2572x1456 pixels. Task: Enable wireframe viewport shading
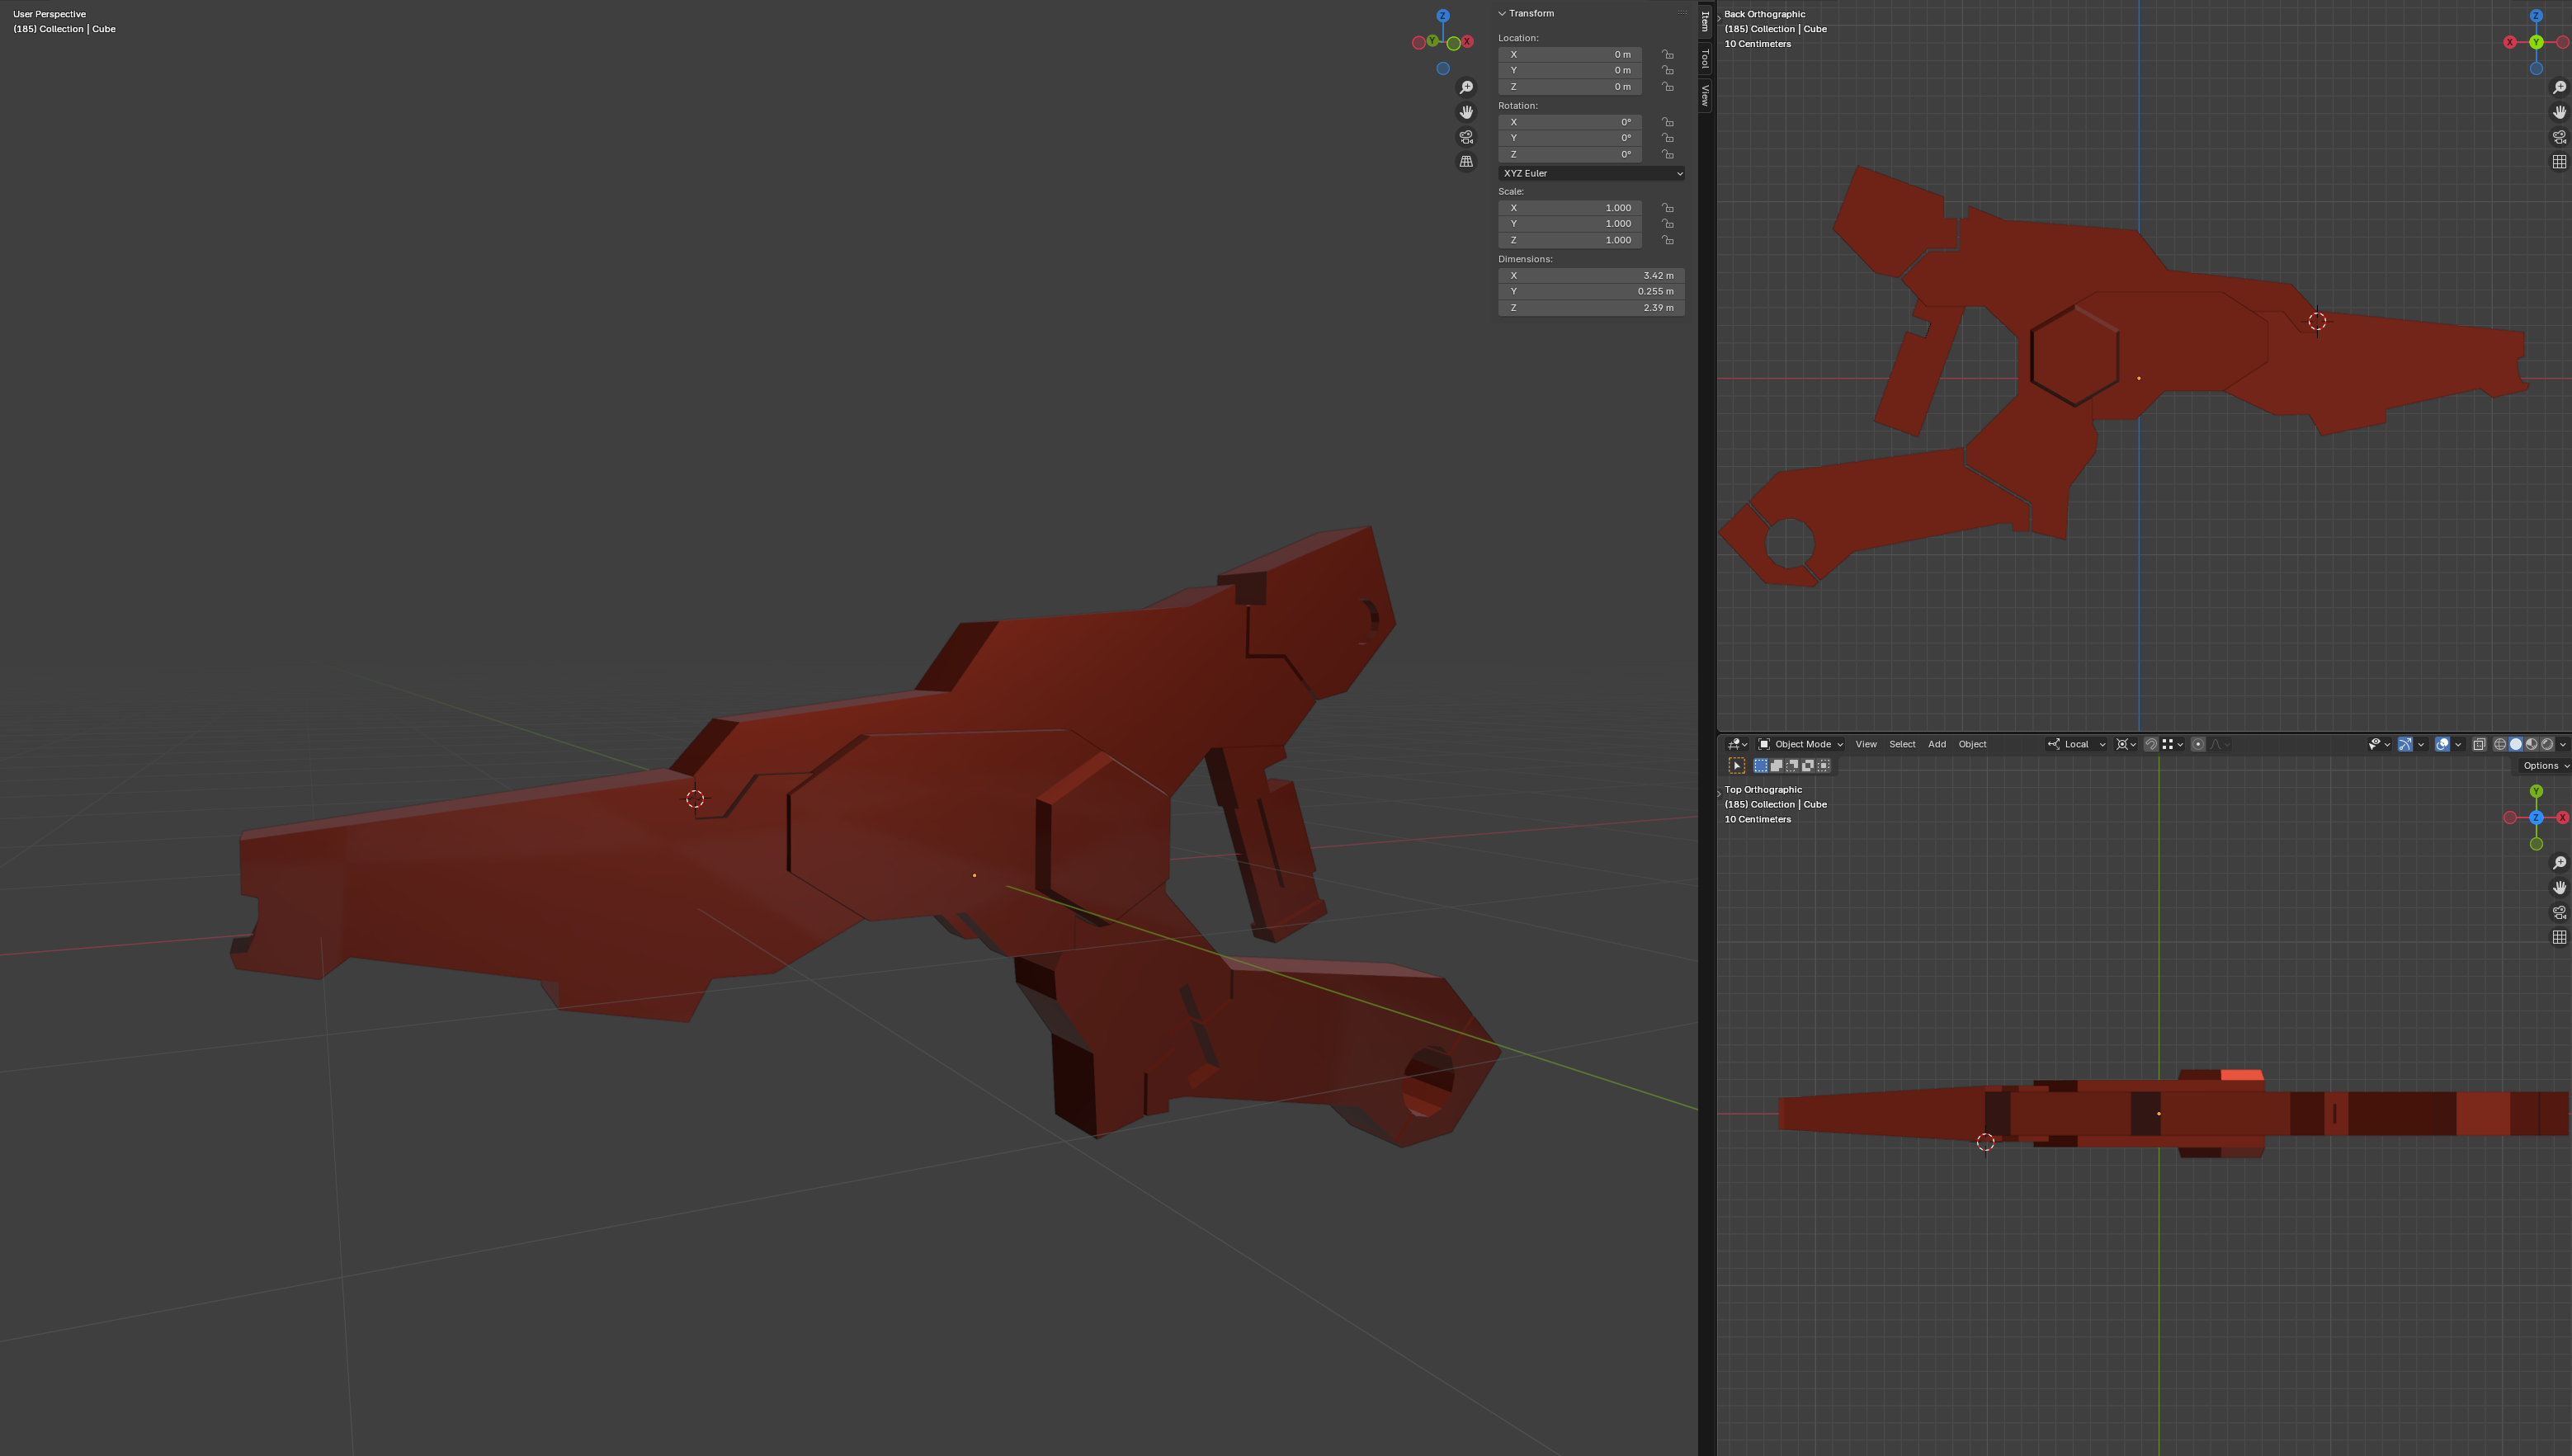click(x=2499, y=744)
